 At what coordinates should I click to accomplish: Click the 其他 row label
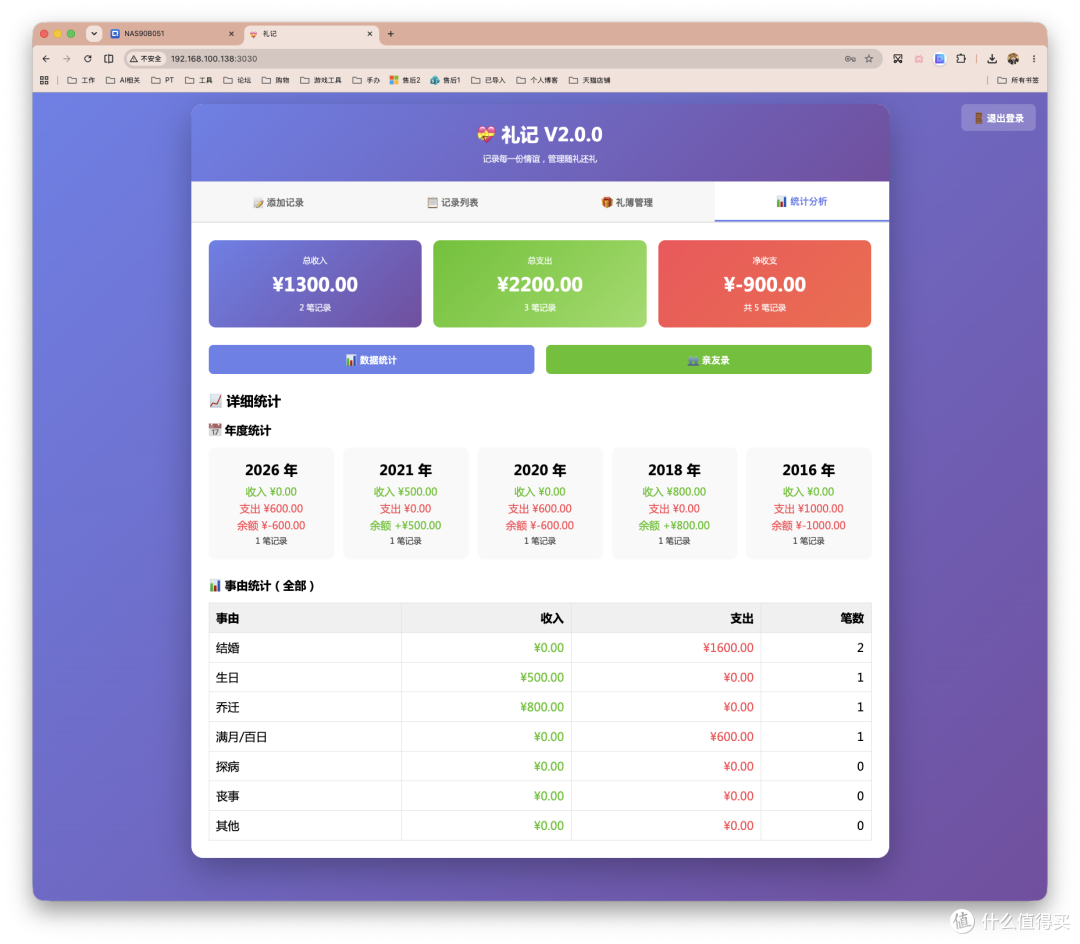point(228,826)
